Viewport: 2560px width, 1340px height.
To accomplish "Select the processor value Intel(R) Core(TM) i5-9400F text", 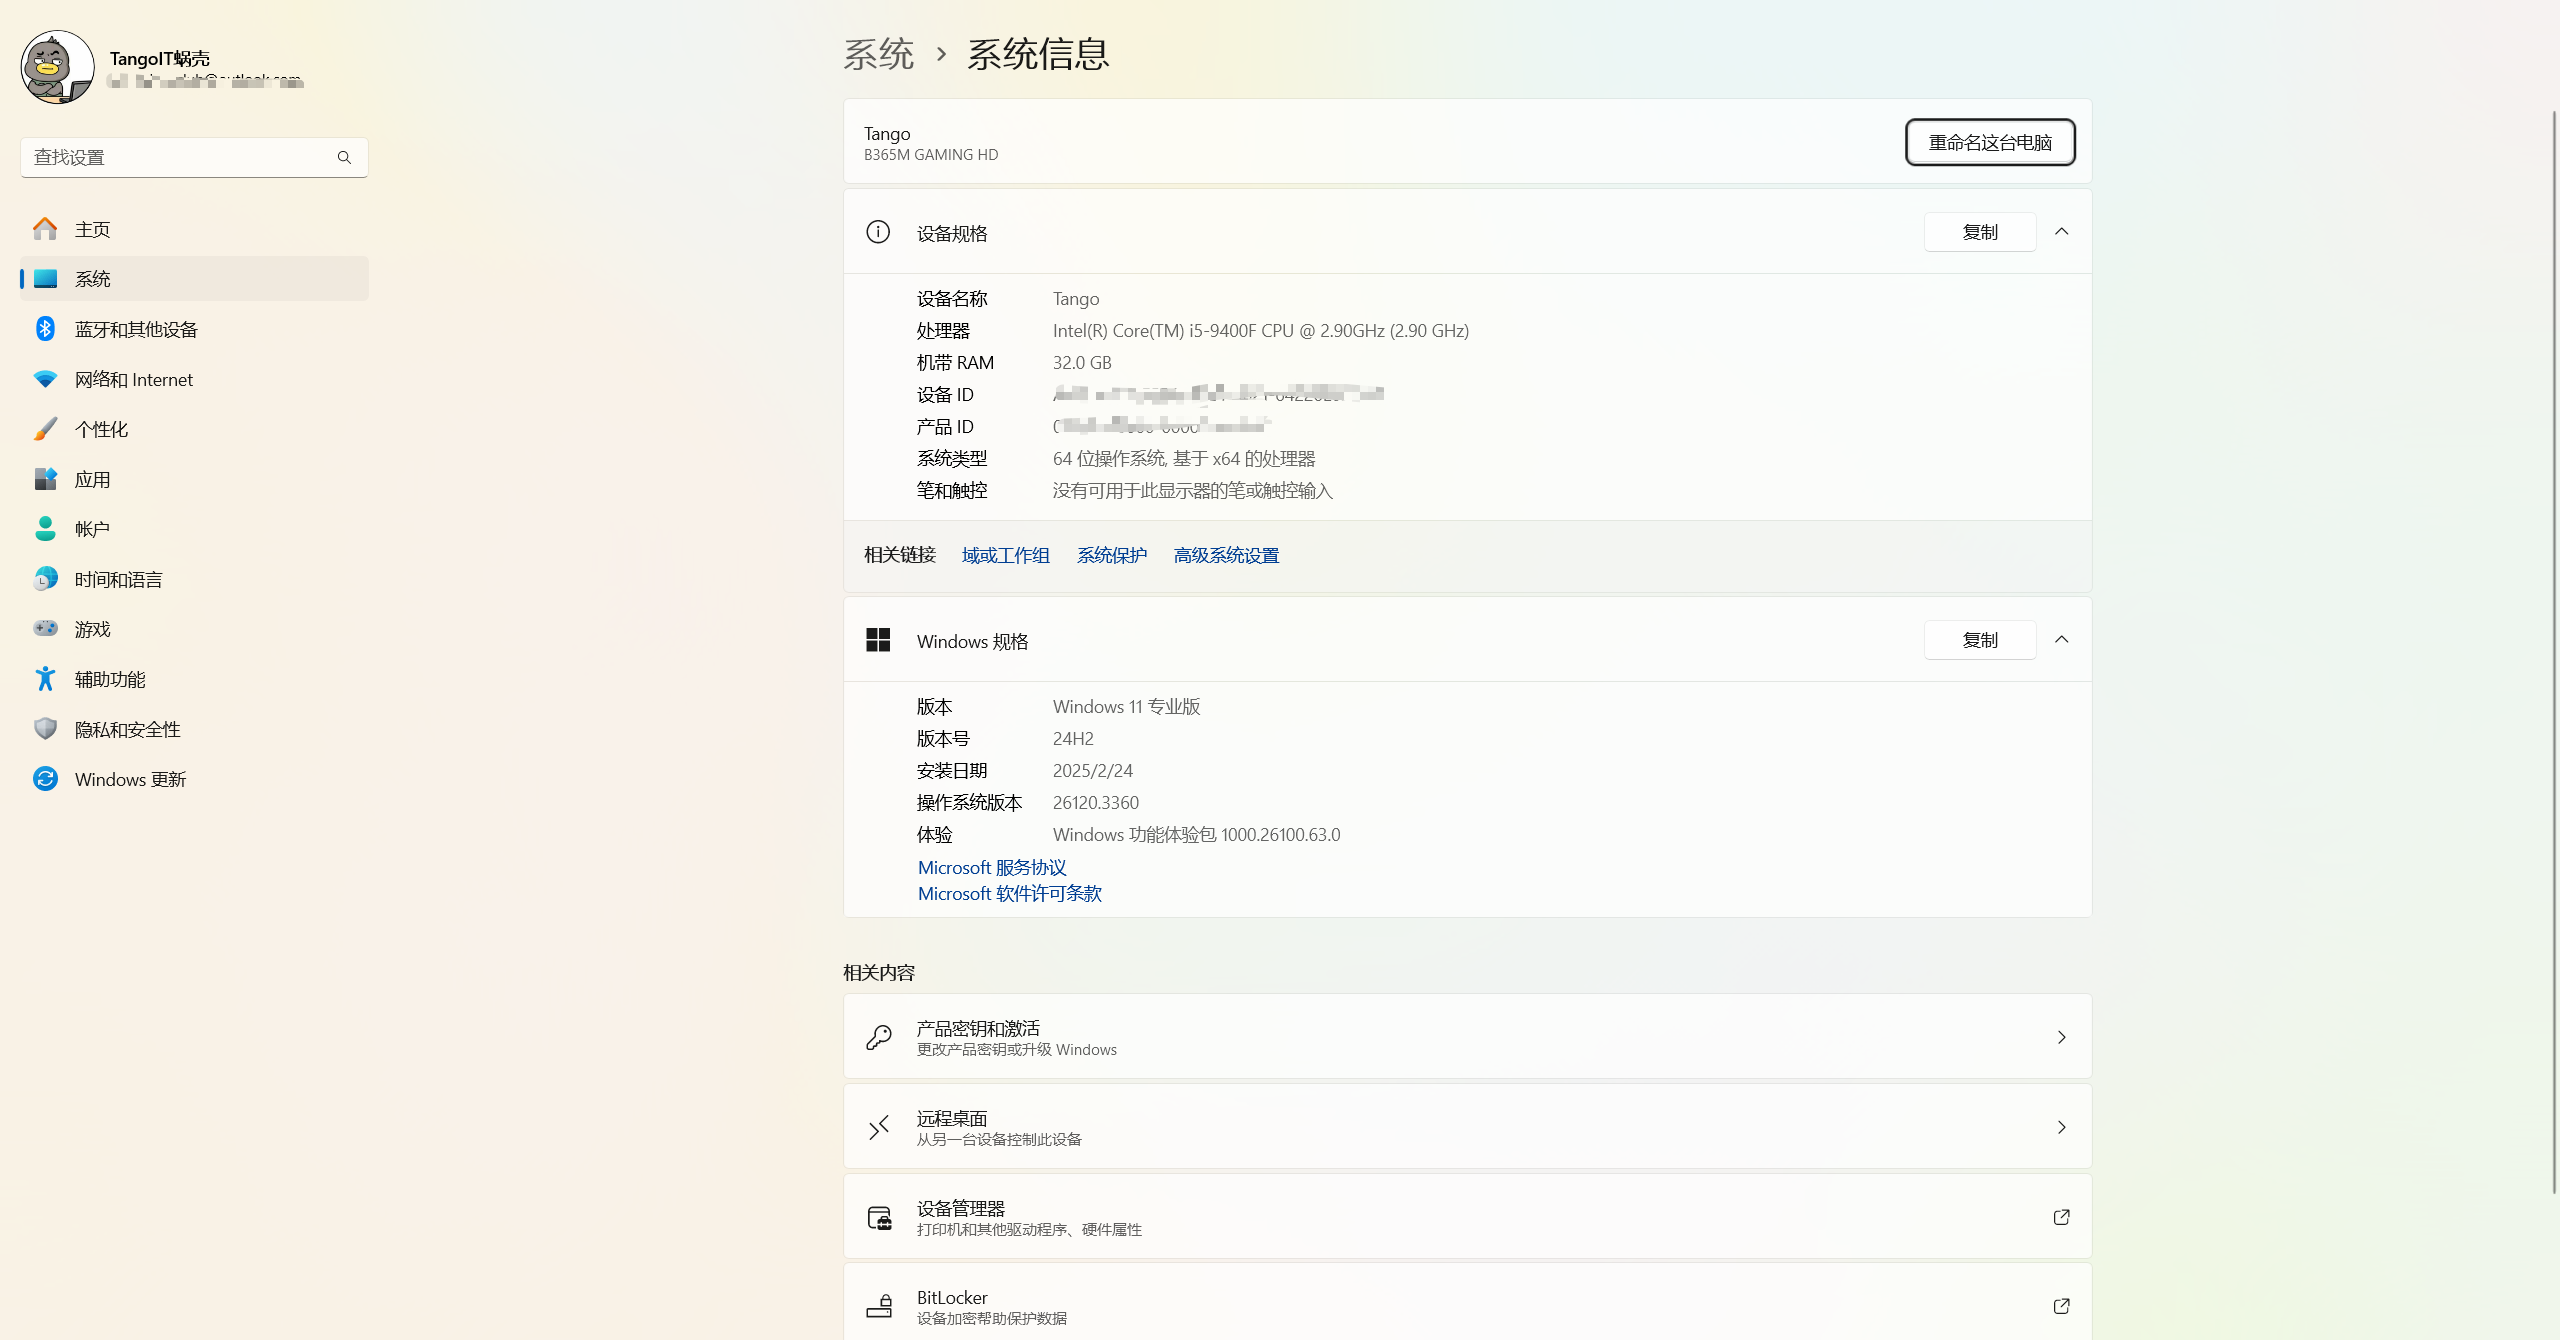I will pos(1261,331).
